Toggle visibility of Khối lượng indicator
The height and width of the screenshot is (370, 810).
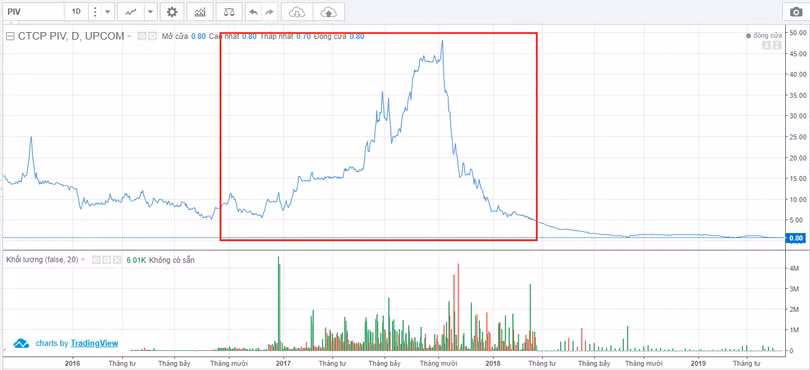(x=96, y=260)
